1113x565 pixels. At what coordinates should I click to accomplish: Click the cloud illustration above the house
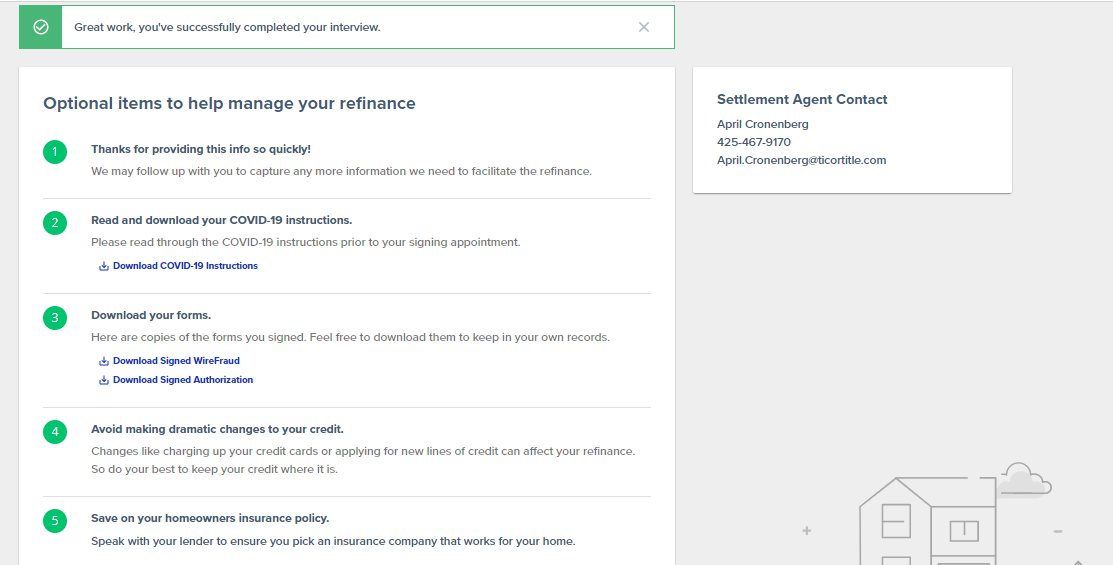pyautogui.click(x=1024, y=480)
